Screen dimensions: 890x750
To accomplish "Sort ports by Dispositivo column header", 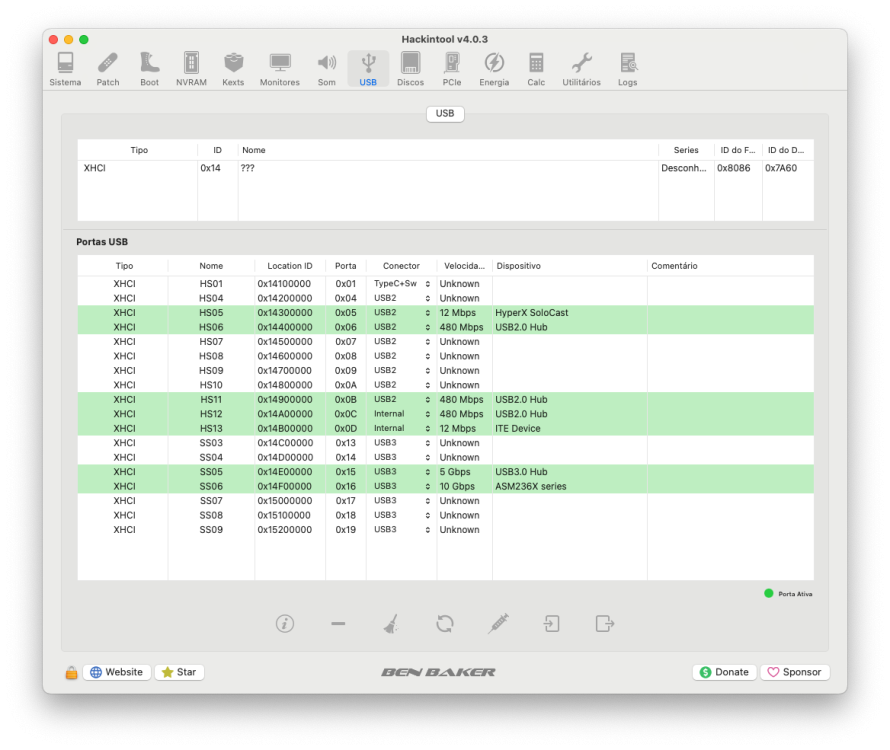I will click(x=569, y=266).
